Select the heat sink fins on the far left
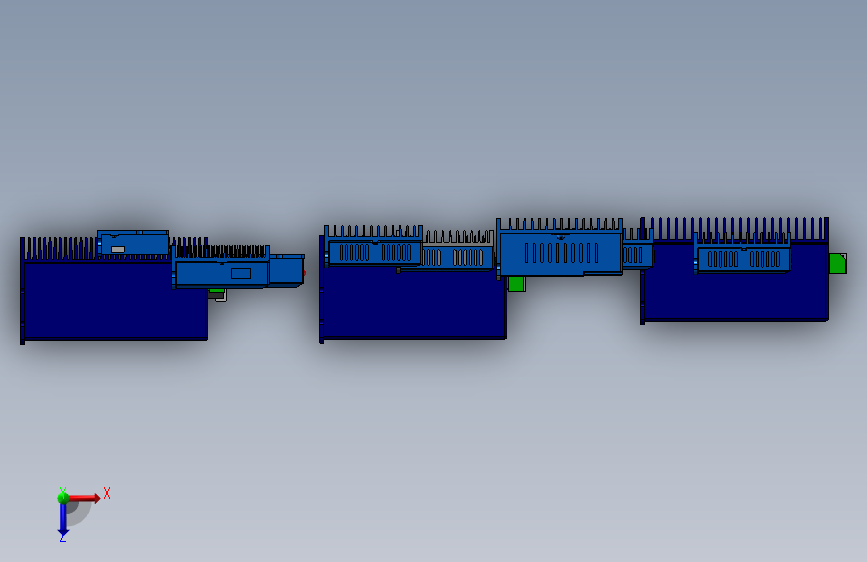The image size is (867, 562). click(60, 249)
